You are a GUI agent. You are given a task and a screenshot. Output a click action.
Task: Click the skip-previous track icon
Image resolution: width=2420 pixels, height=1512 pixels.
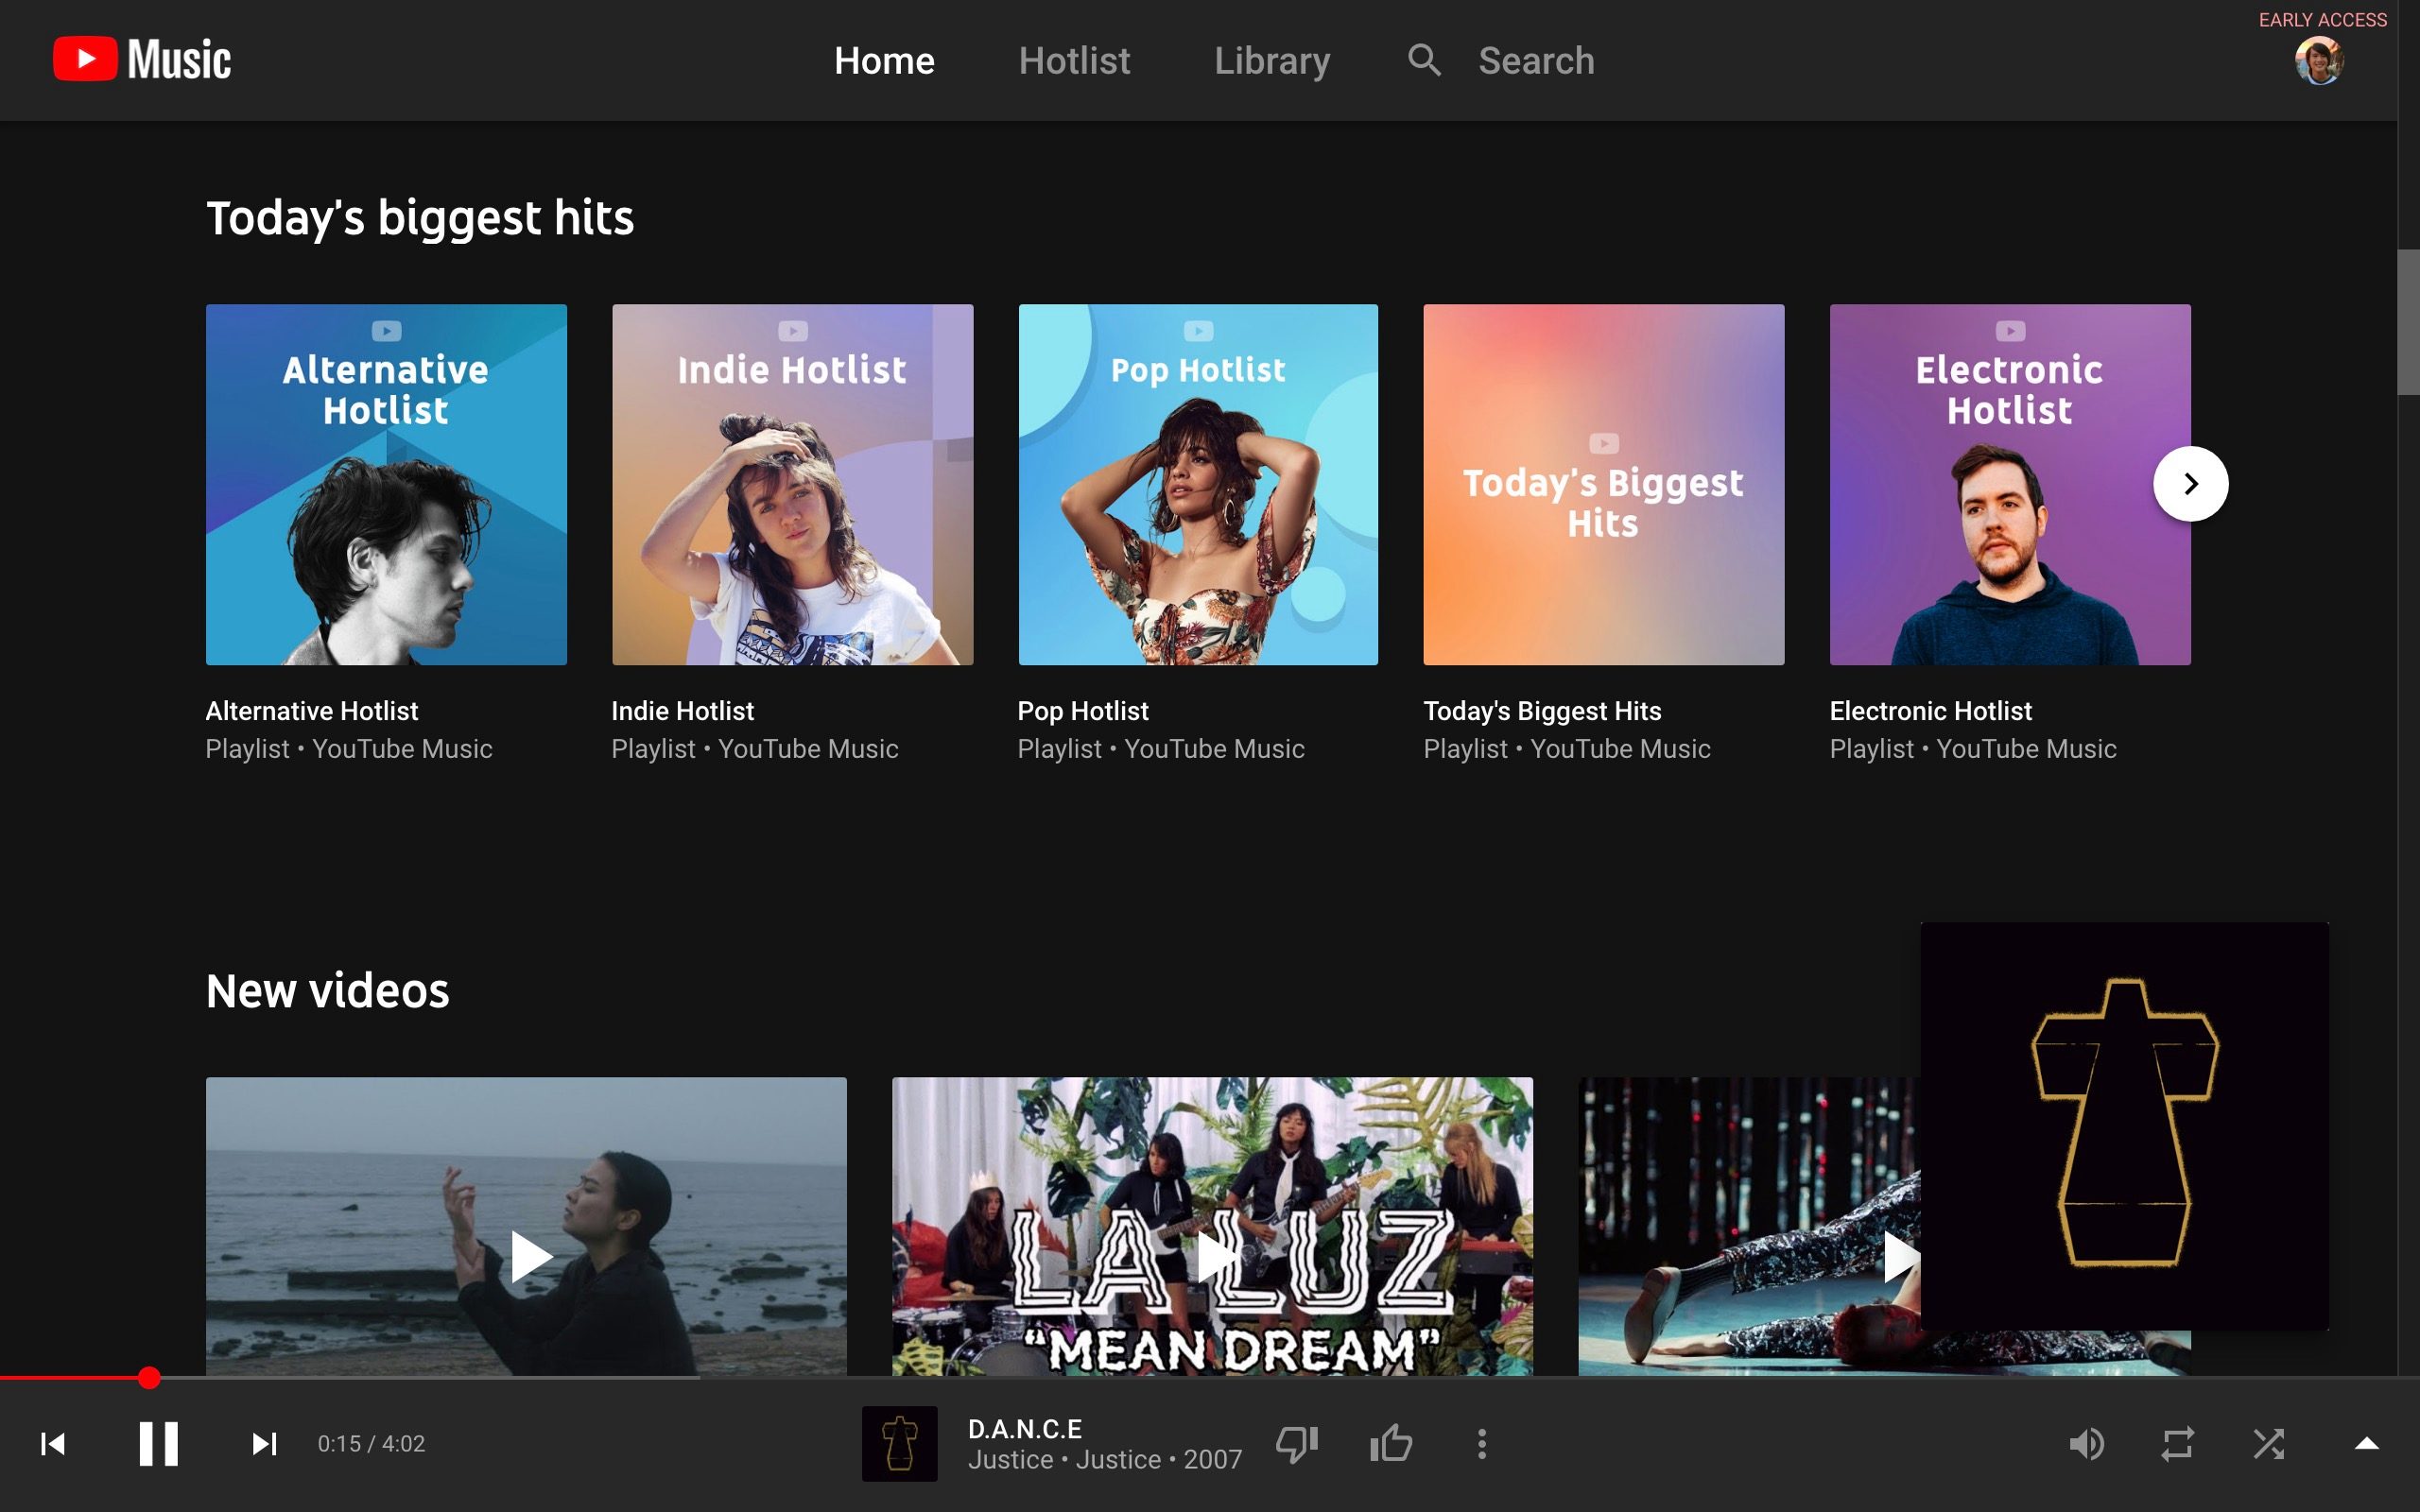click(50, 1444)
